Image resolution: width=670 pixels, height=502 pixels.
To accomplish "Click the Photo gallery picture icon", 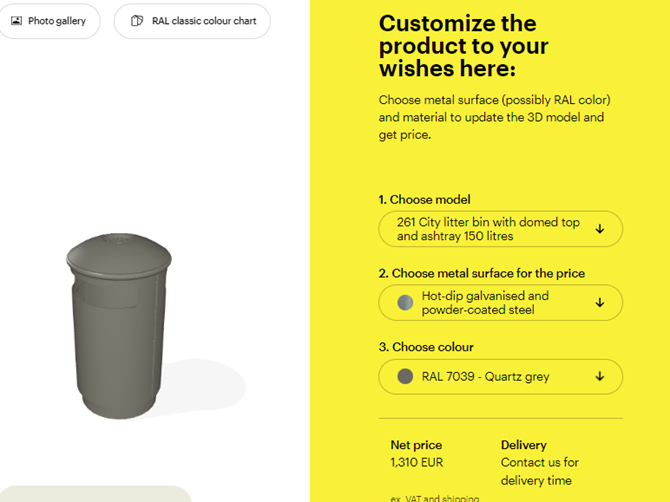I will 16,21.
